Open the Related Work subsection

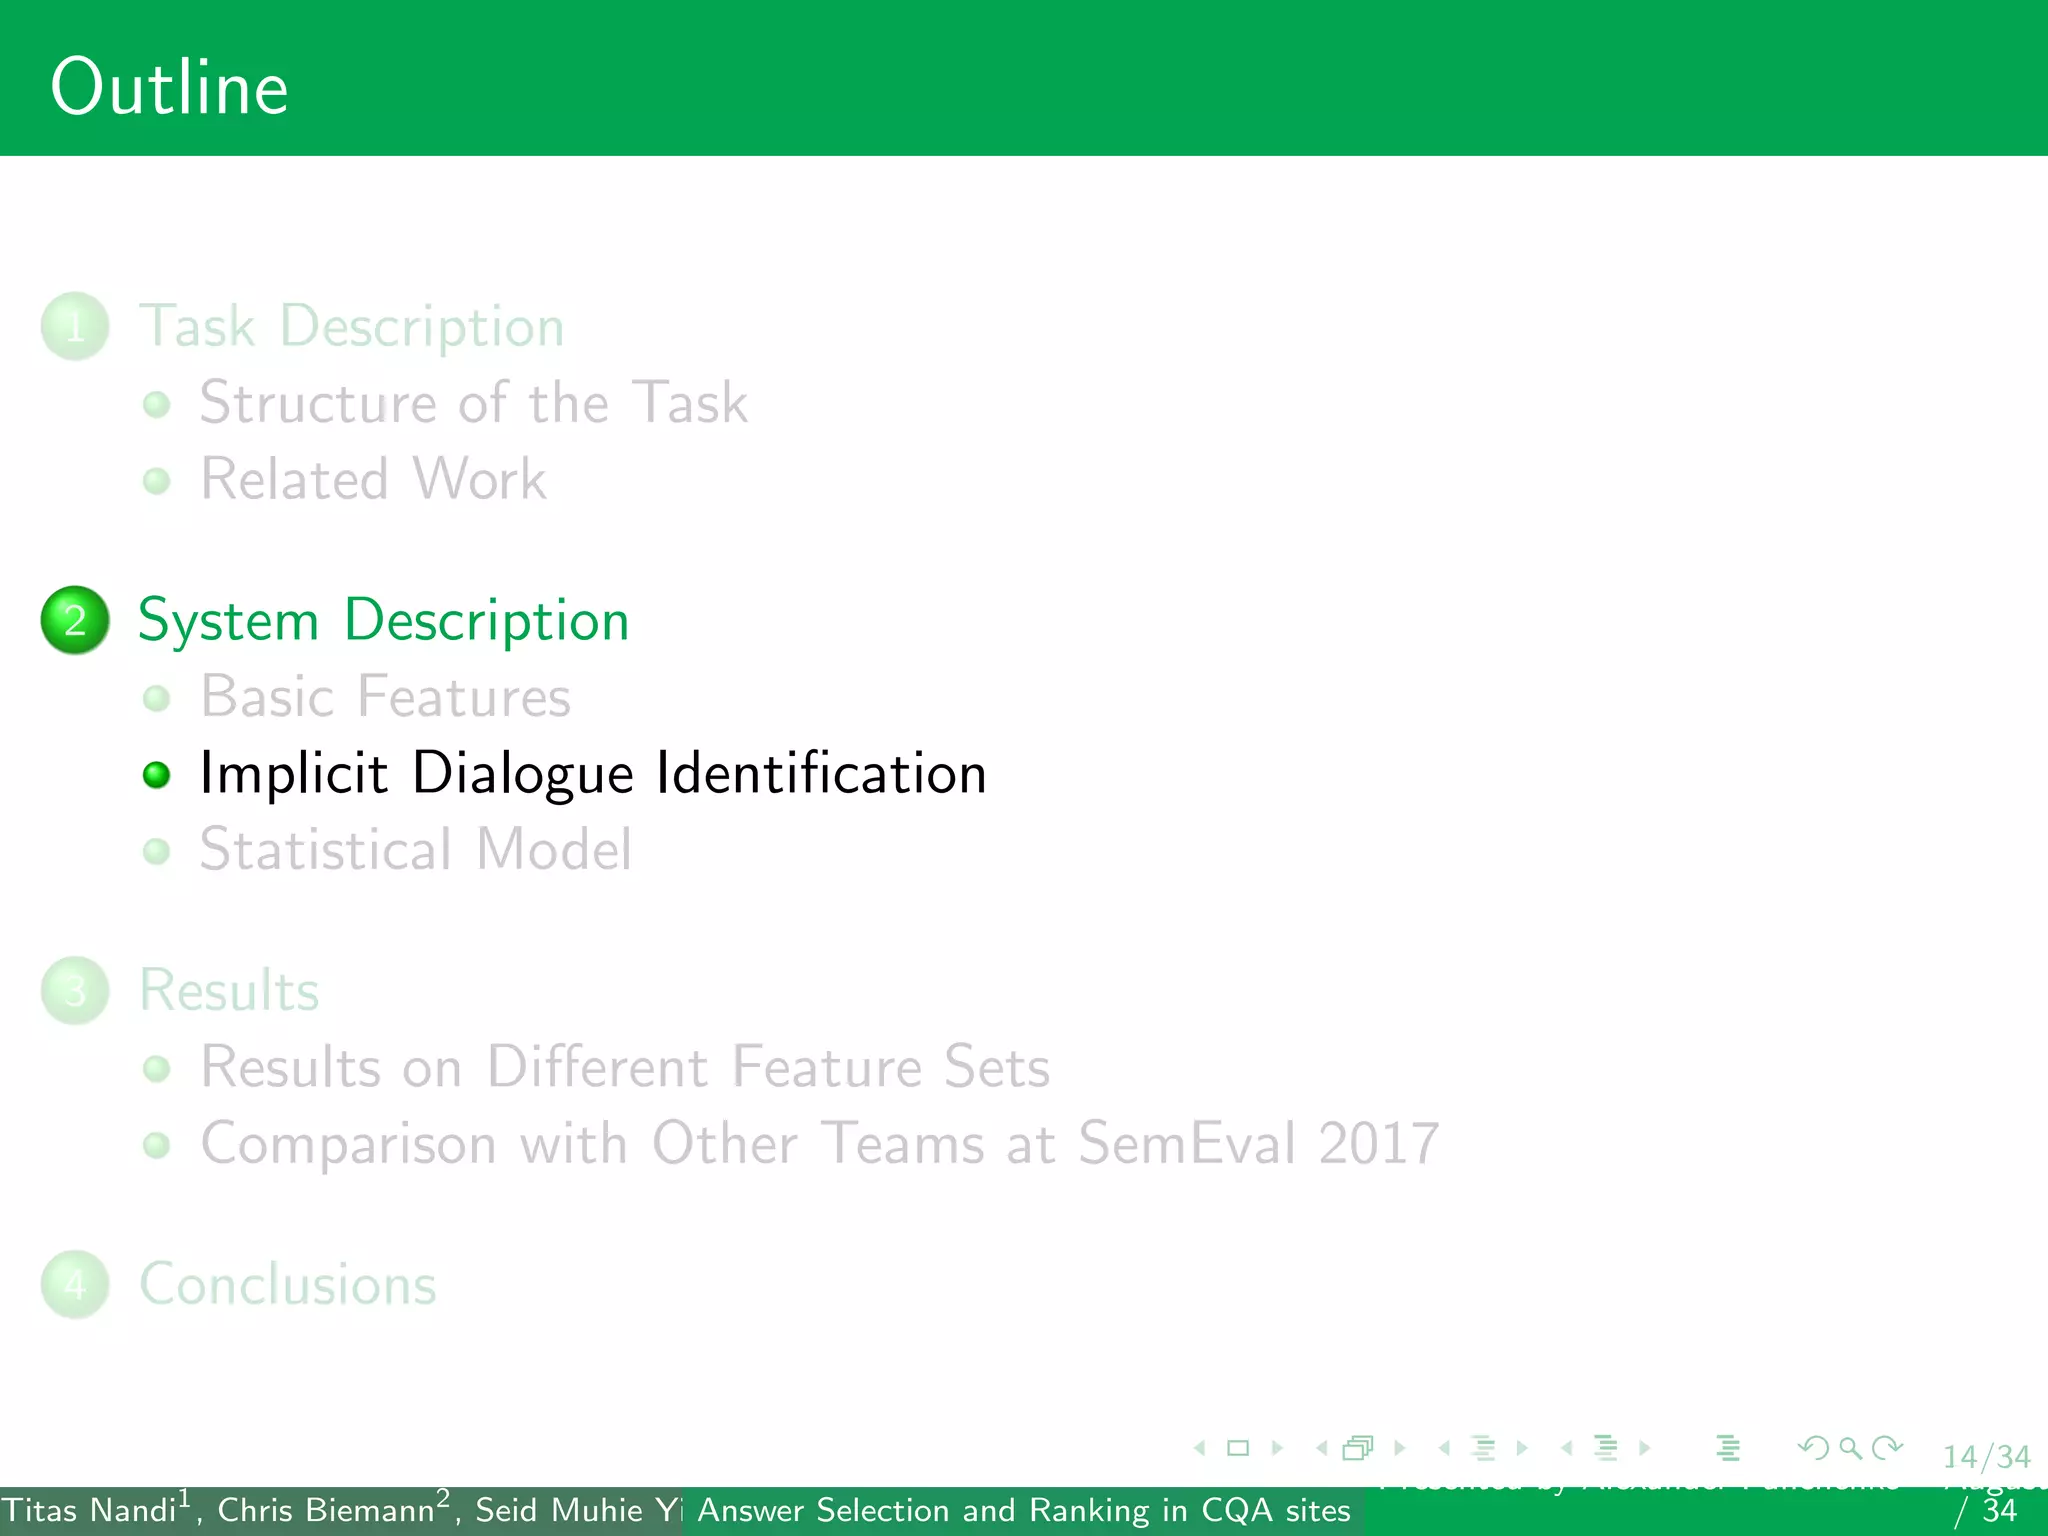373,479
